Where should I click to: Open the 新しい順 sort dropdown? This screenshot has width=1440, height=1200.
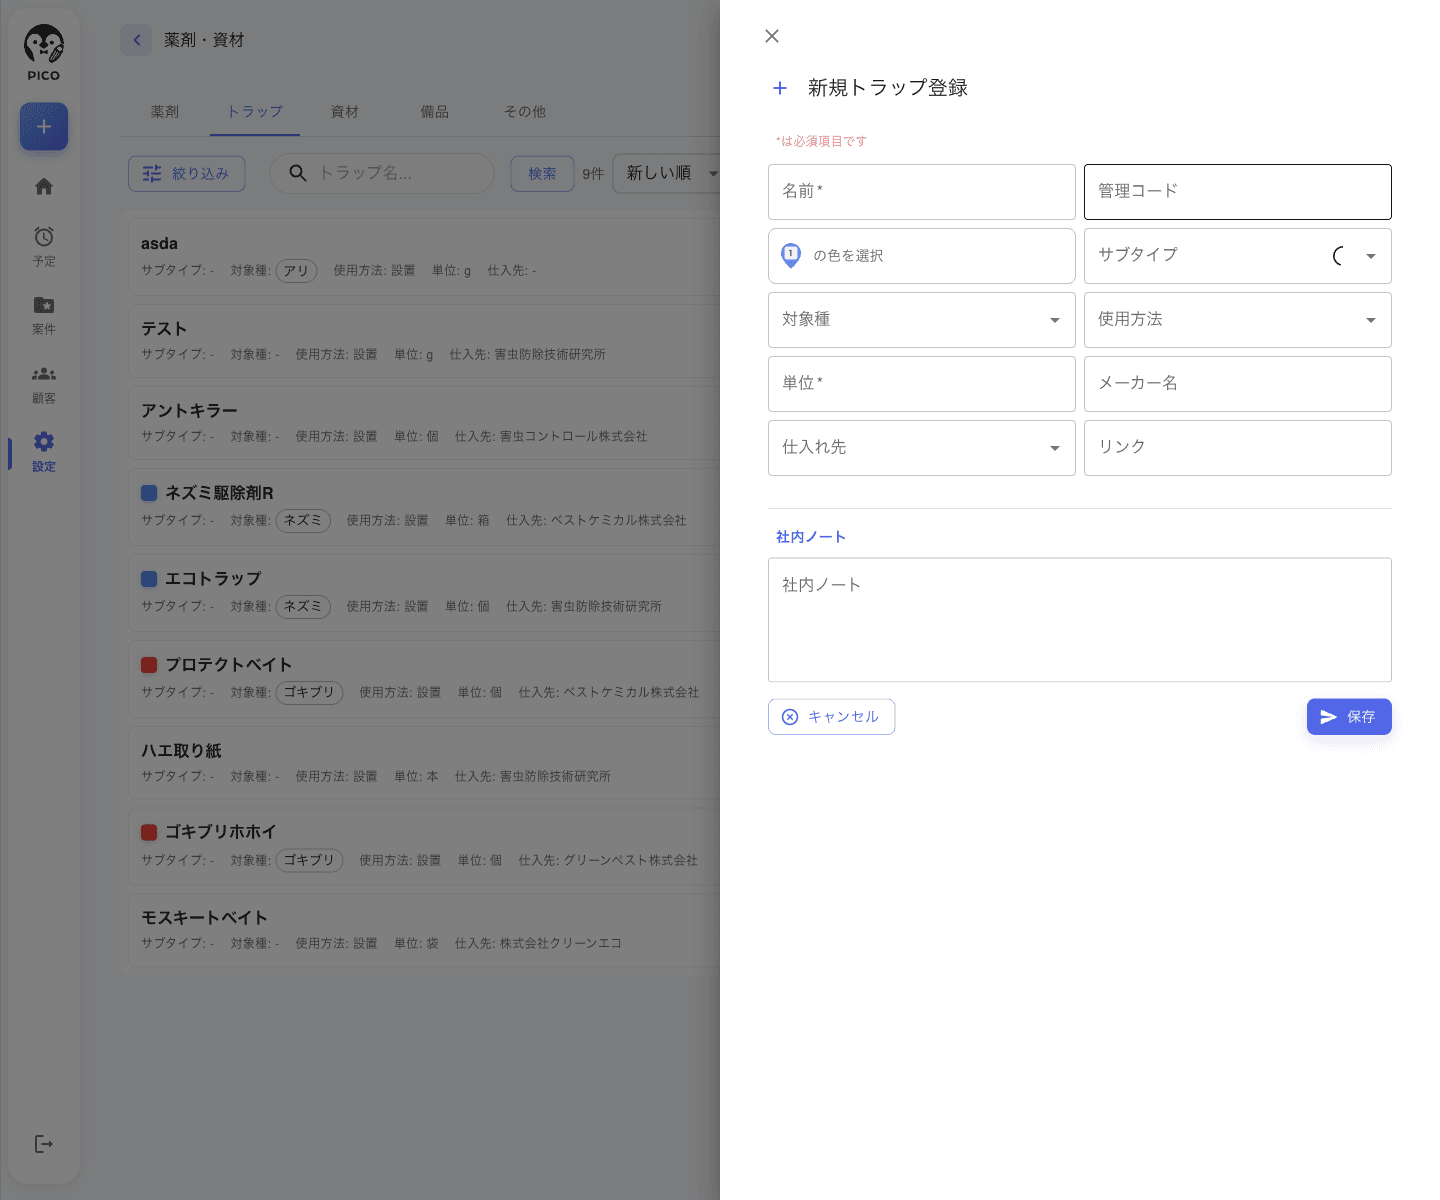(667, 173)
